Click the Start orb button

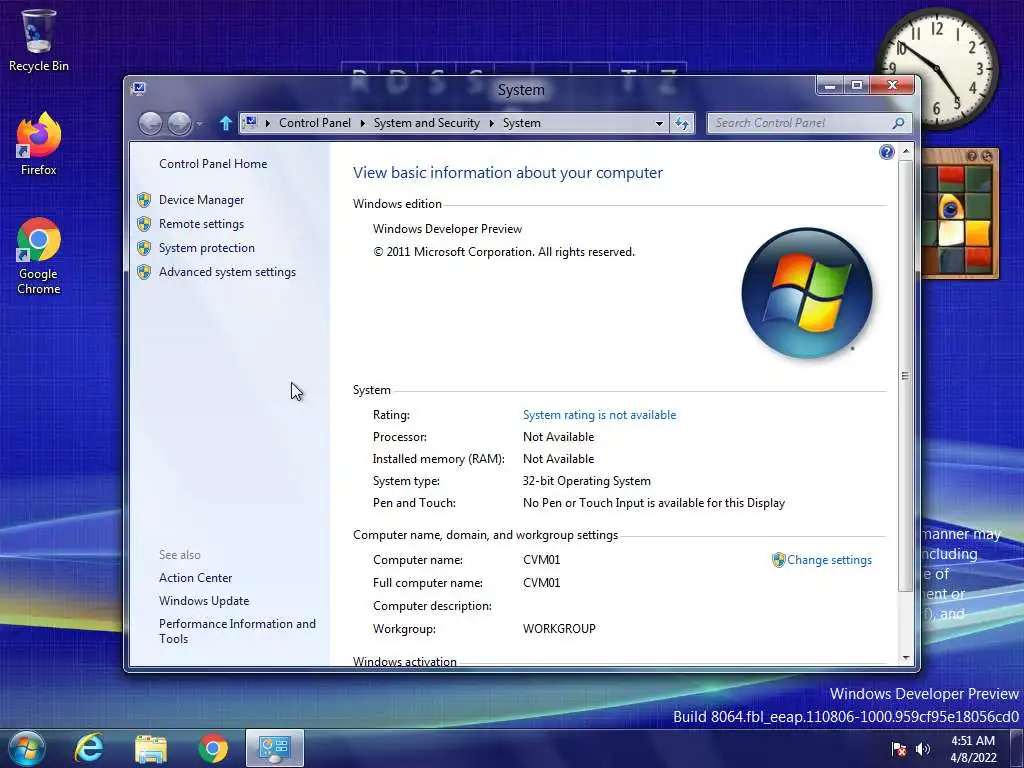tap(26, 748)
